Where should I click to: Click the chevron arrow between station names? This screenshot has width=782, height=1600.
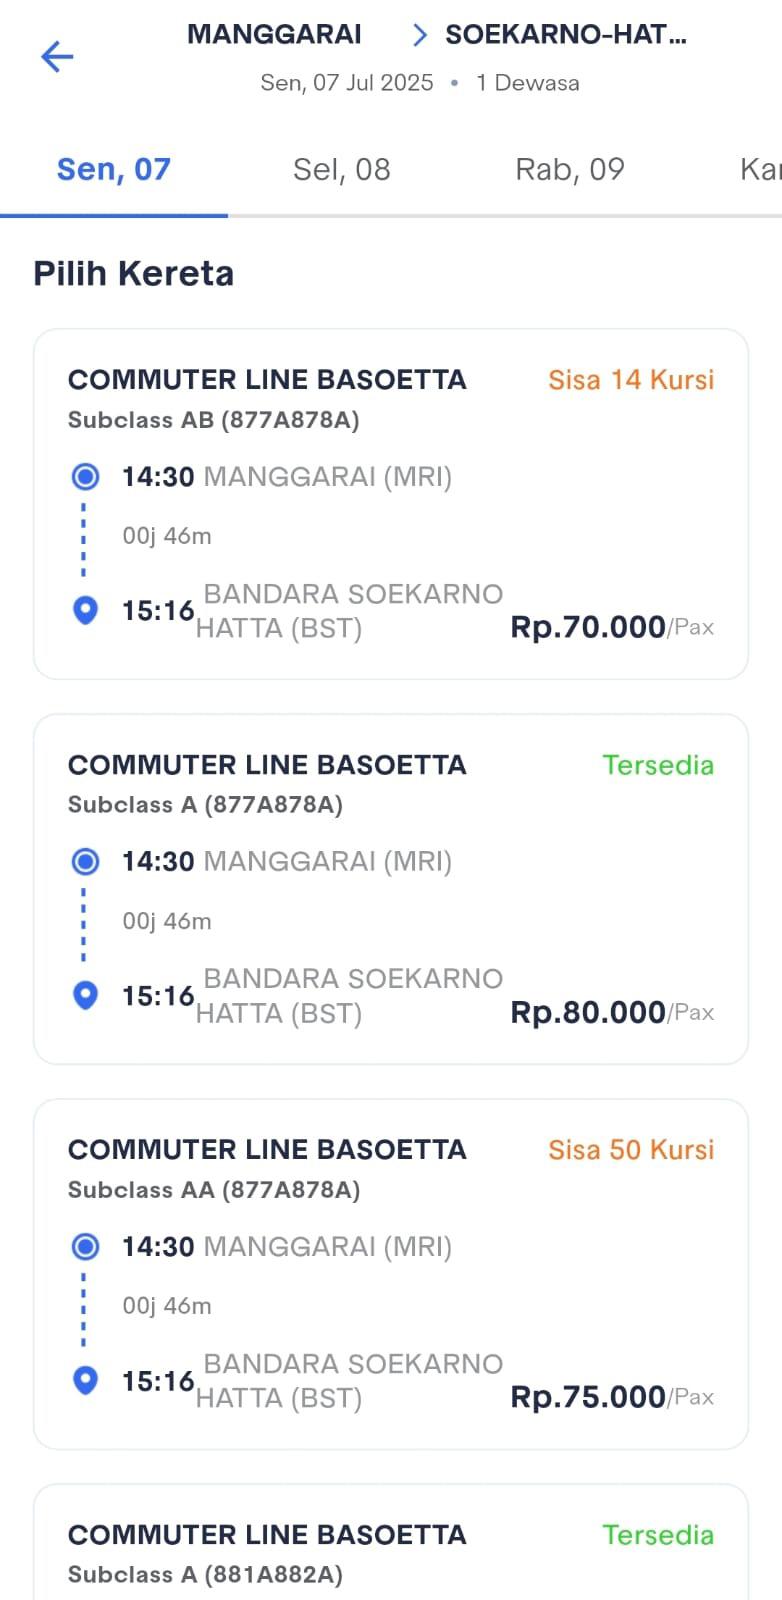pos(420,36)
